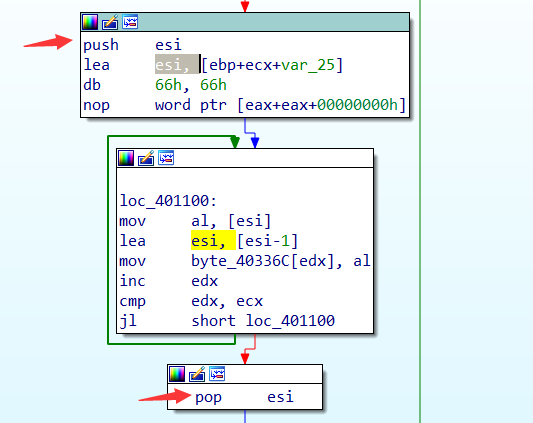533x423 pixels.
Task: Select 'cmp edx, ecx' instruction
Action: pos(191,301)
